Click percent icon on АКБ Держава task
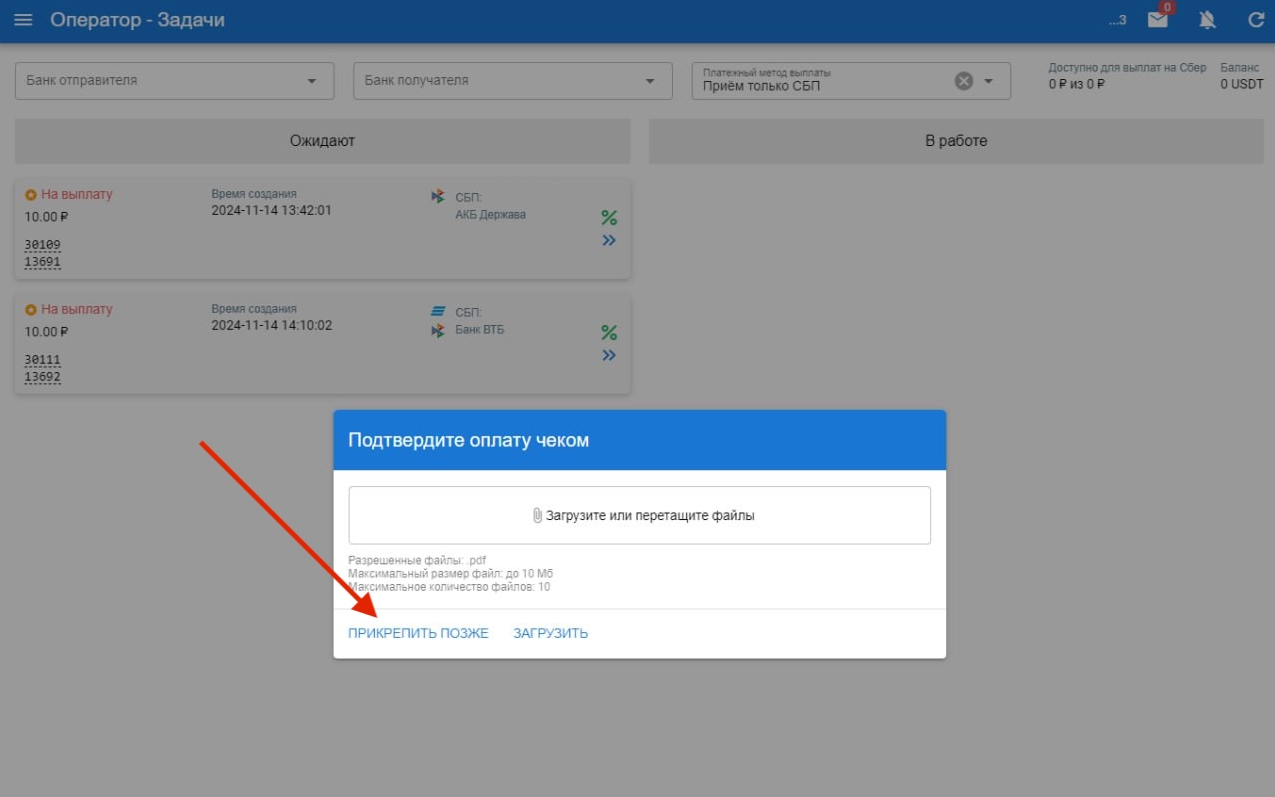 click(608, 218)
